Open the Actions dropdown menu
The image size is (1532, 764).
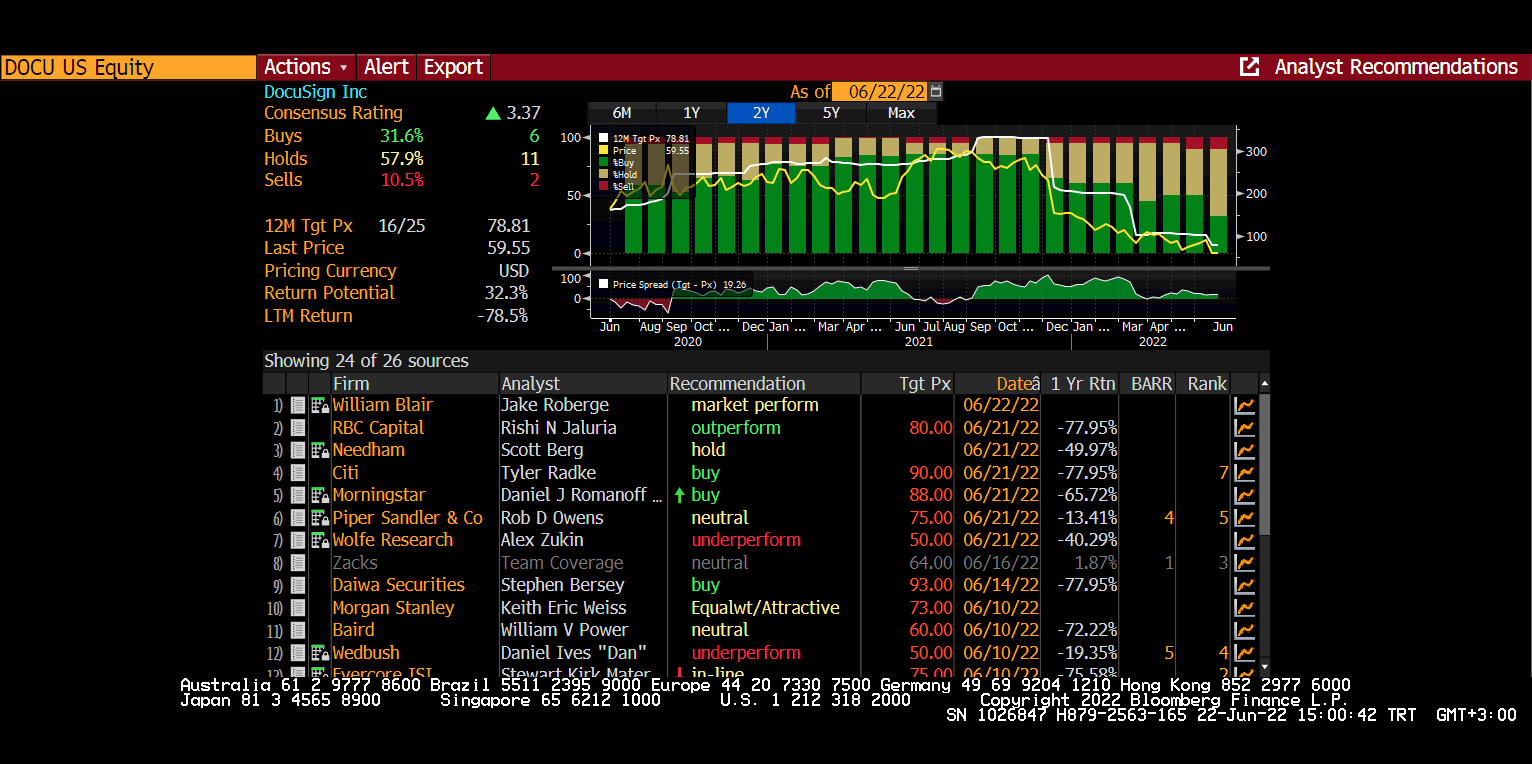tap(306, 67)
